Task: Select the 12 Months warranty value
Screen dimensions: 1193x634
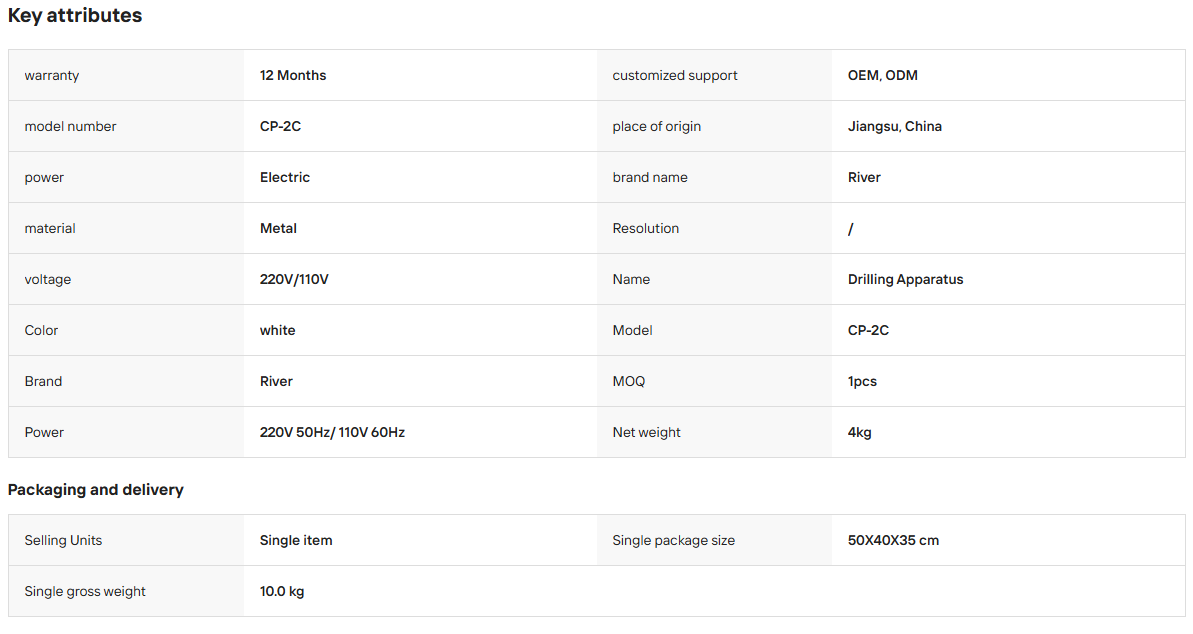Action: [293, 75]
